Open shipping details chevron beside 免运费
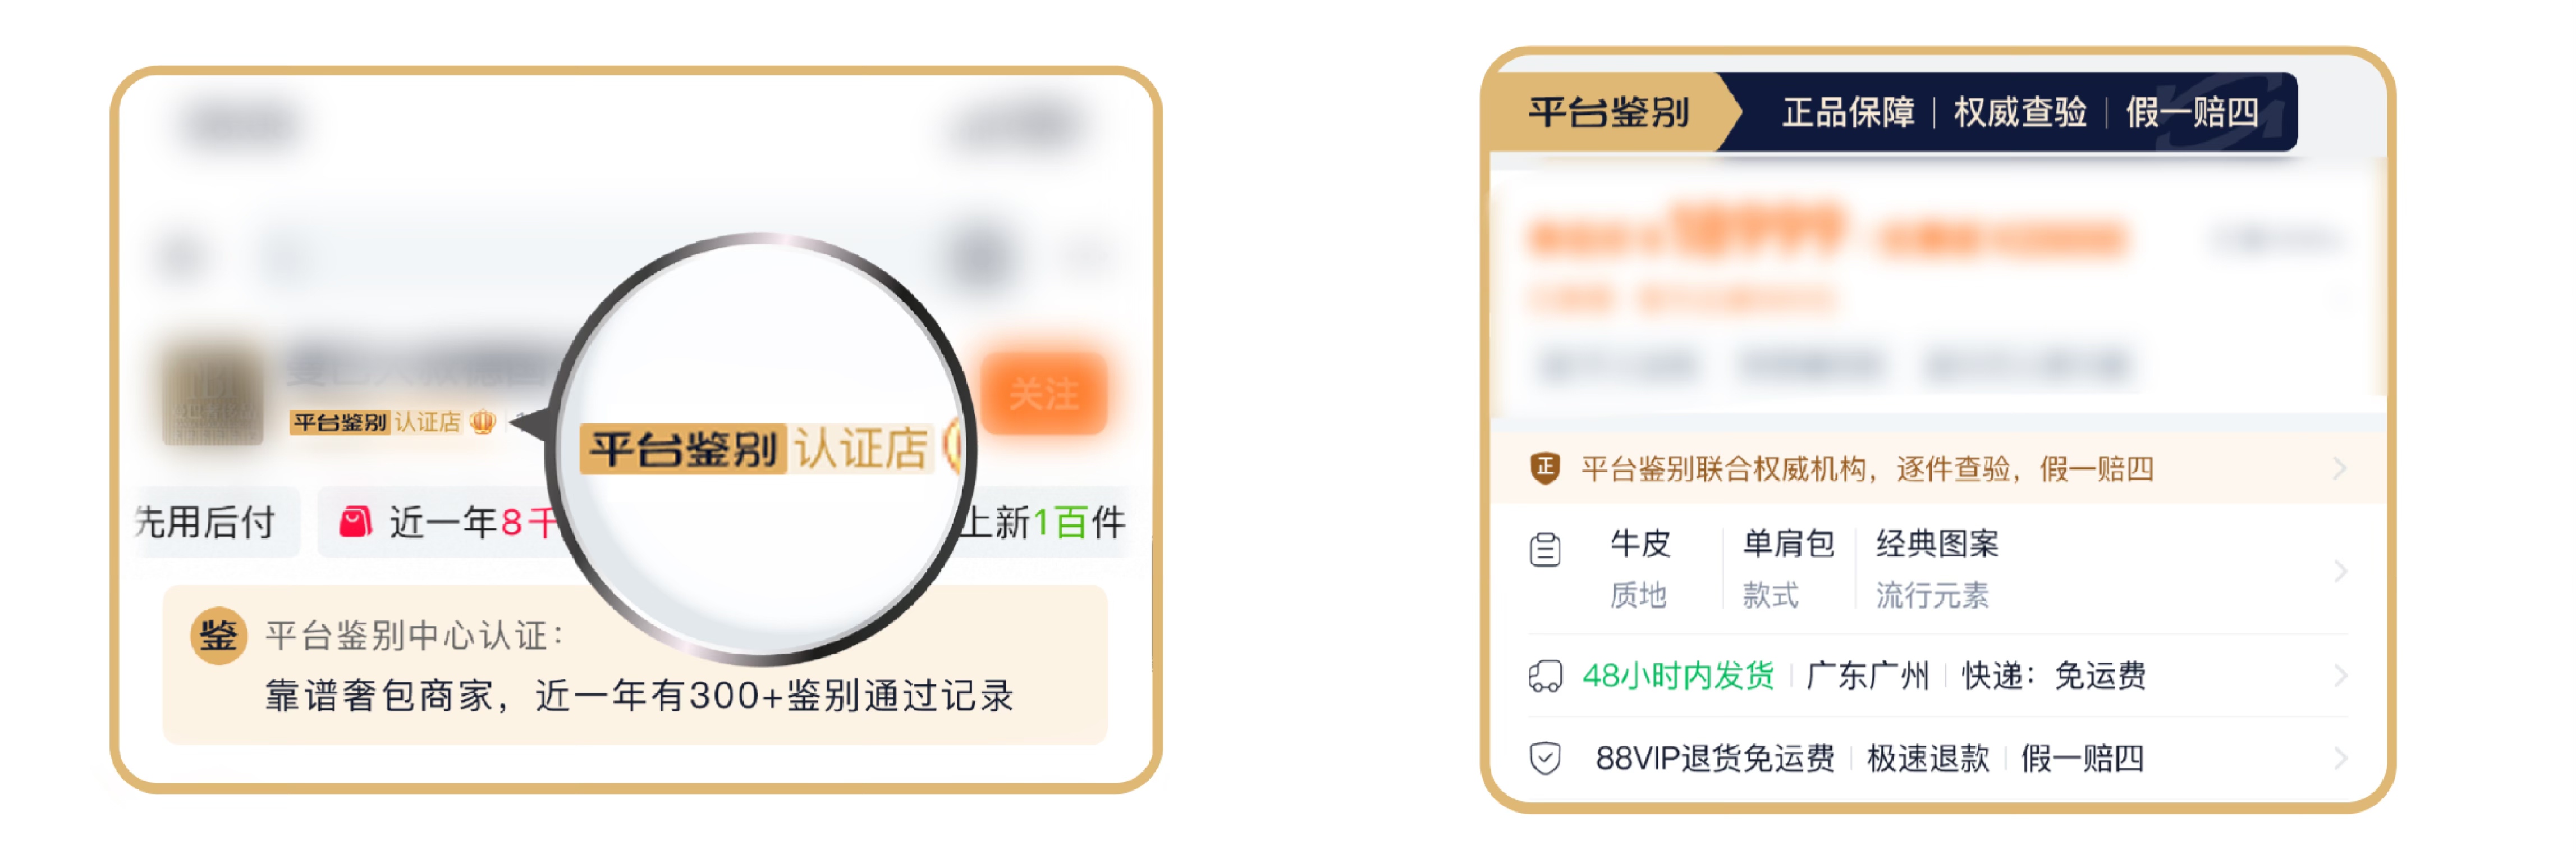2576x858 pixels. [x=2339, y=676]
